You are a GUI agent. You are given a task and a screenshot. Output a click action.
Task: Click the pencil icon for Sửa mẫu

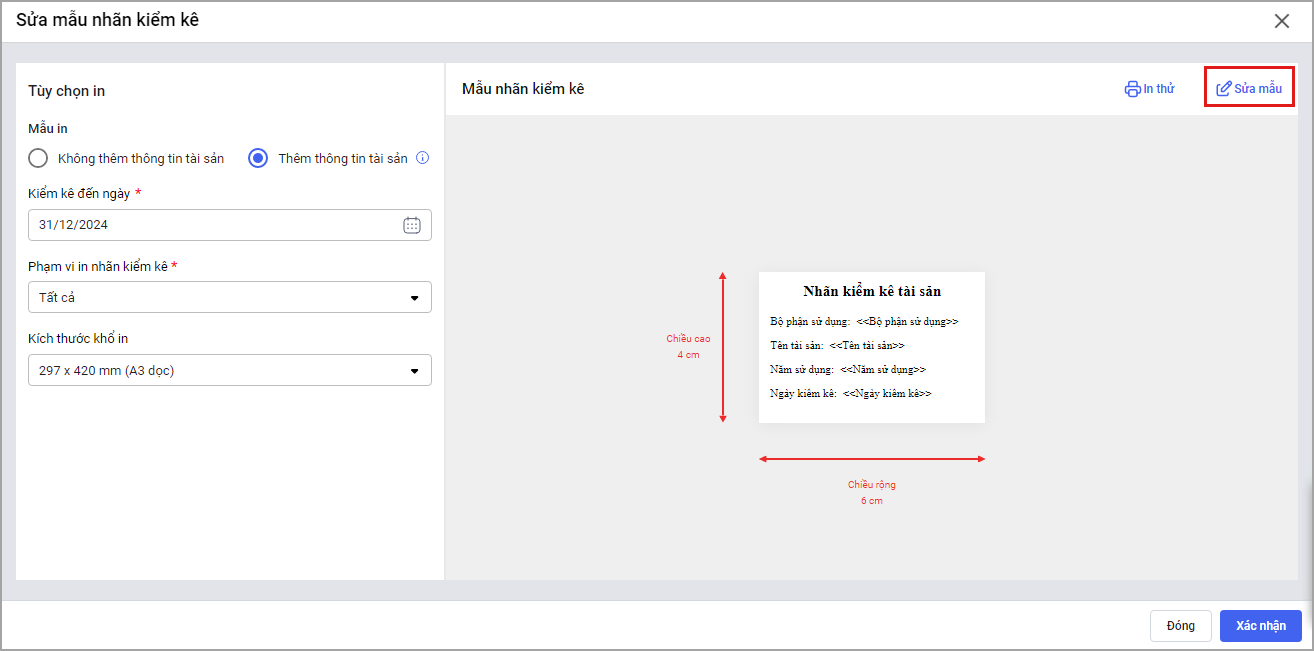pyautogui.click(x=1223, y=89)
